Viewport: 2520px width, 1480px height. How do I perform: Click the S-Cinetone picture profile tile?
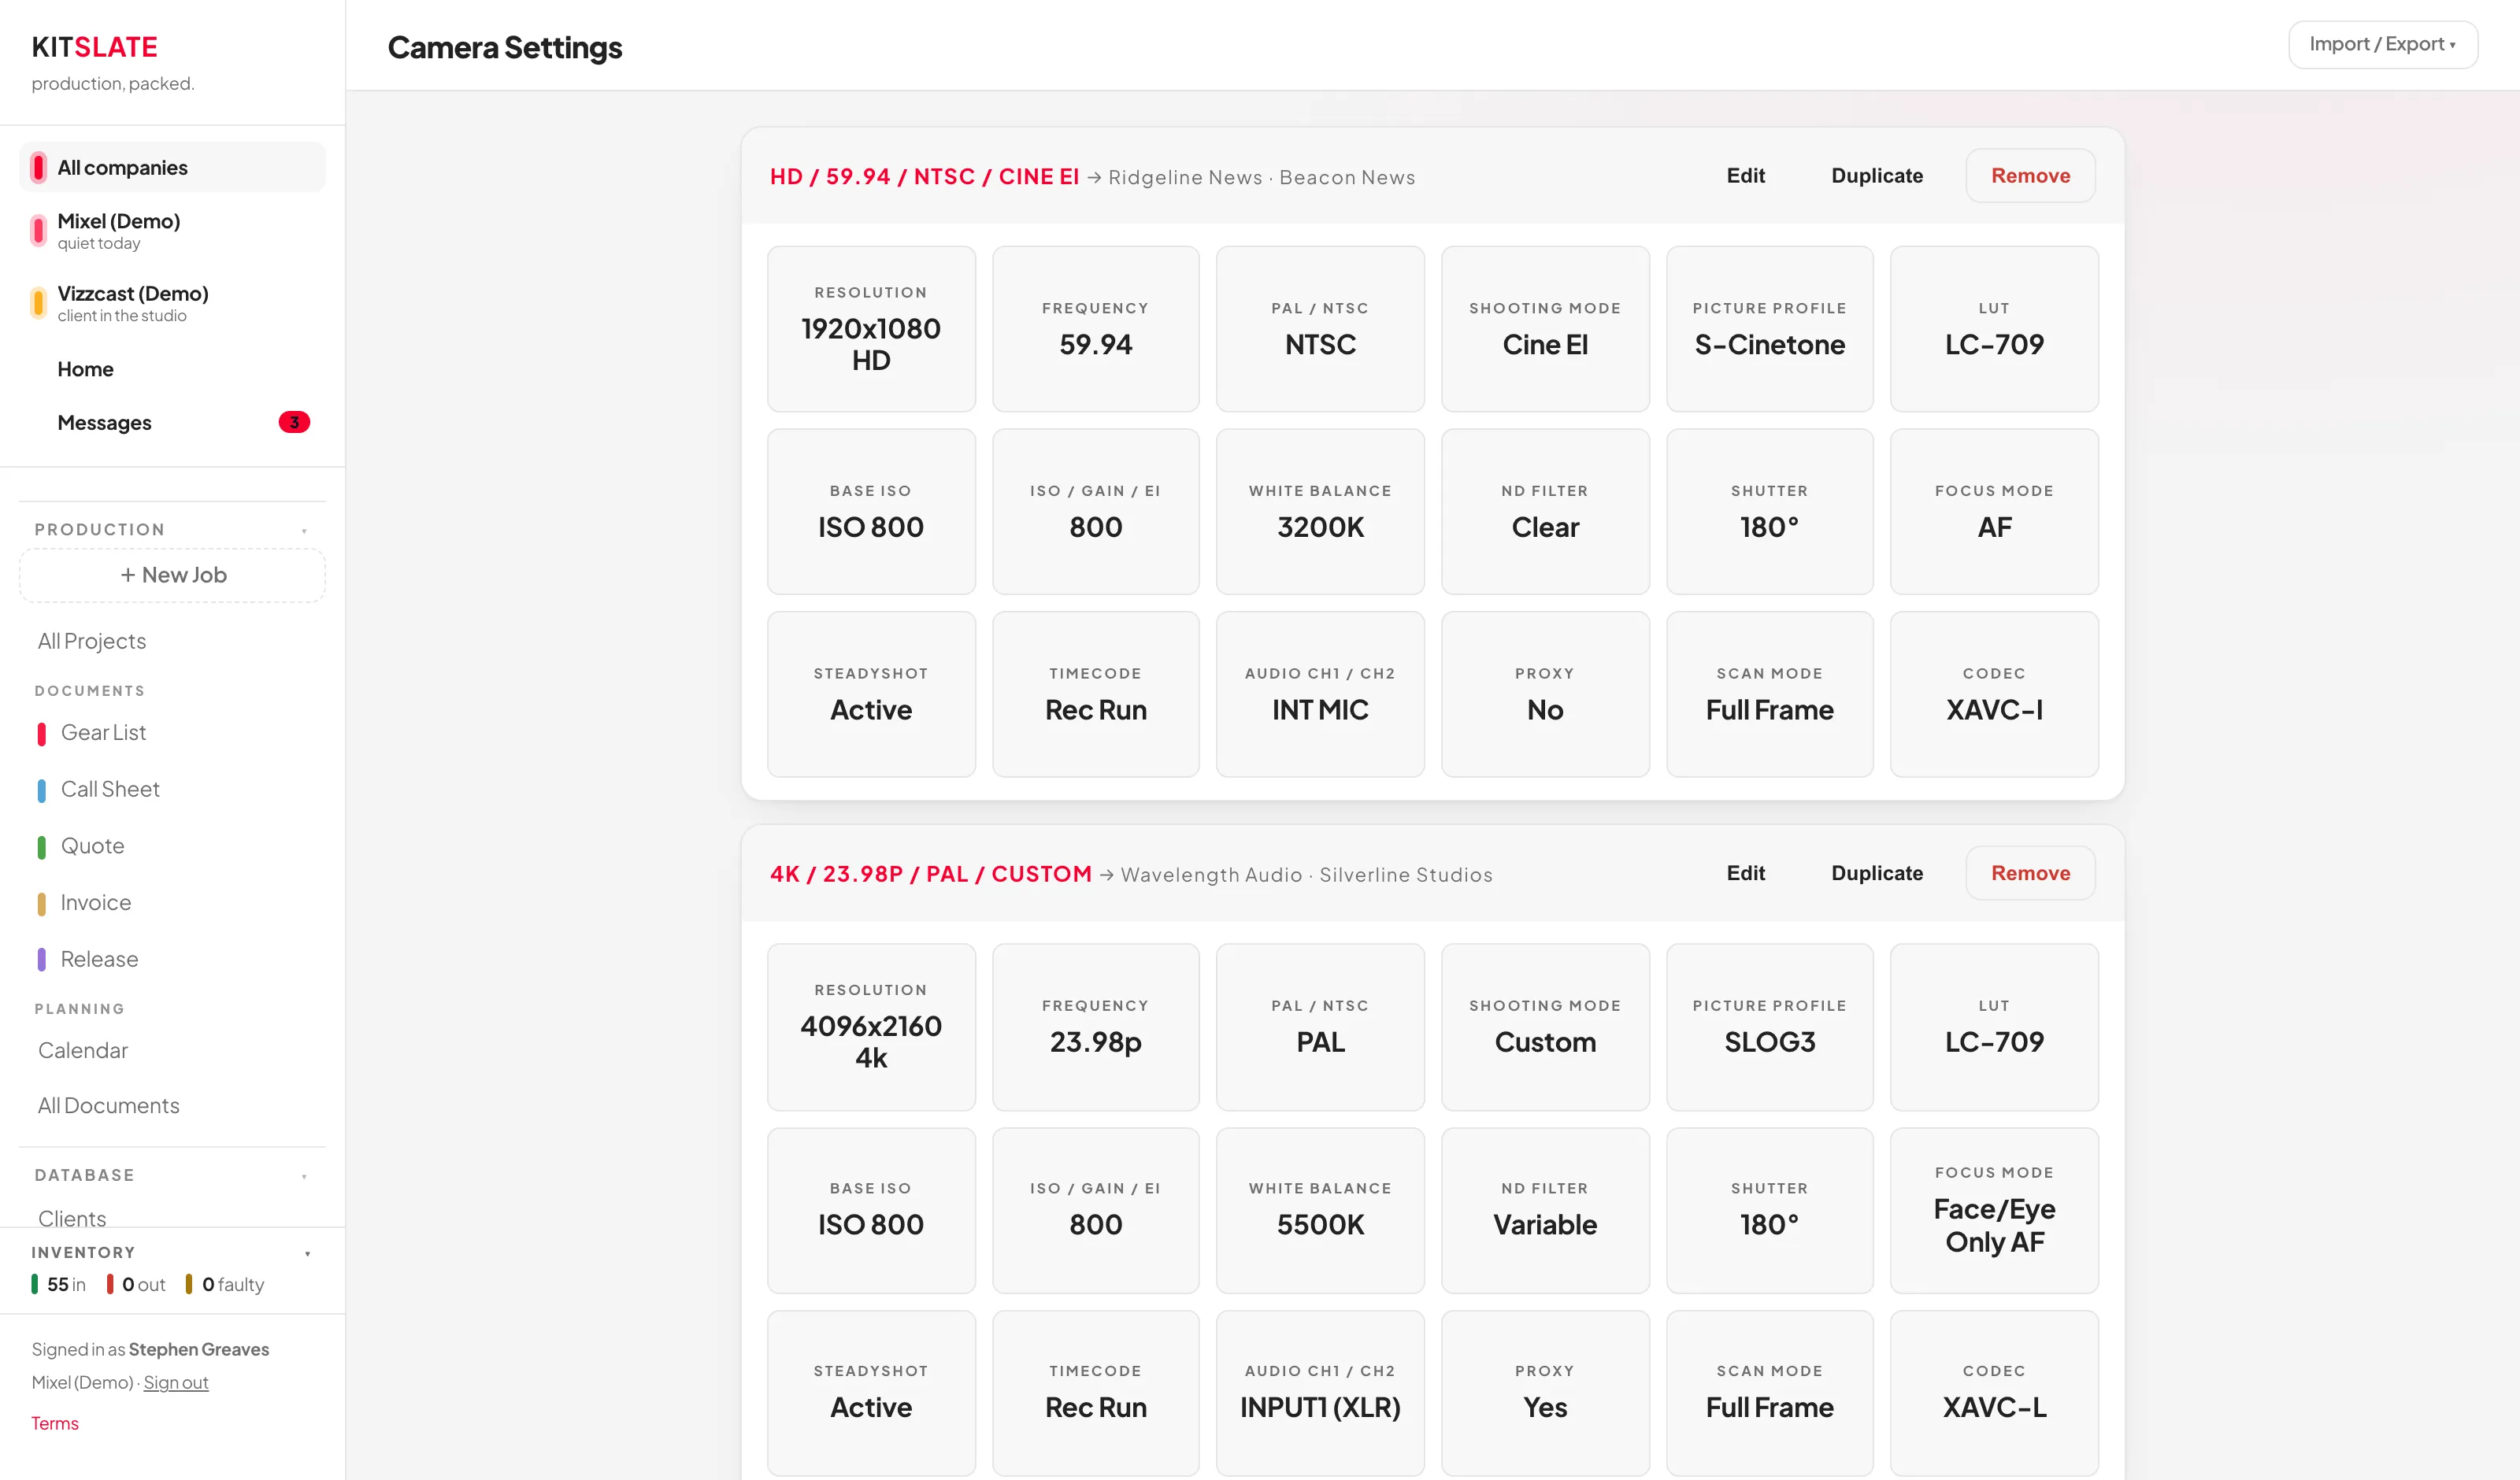point(1769,329)
